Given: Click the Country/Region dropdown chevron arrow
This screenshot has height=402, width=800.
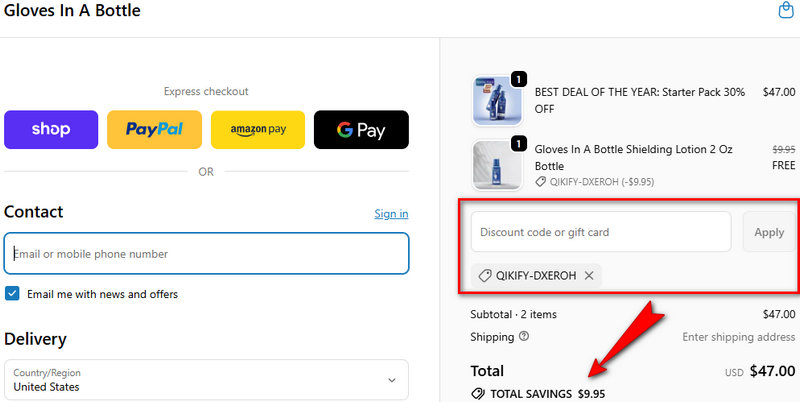Looking at the screenshot, I should pos(390,380).
